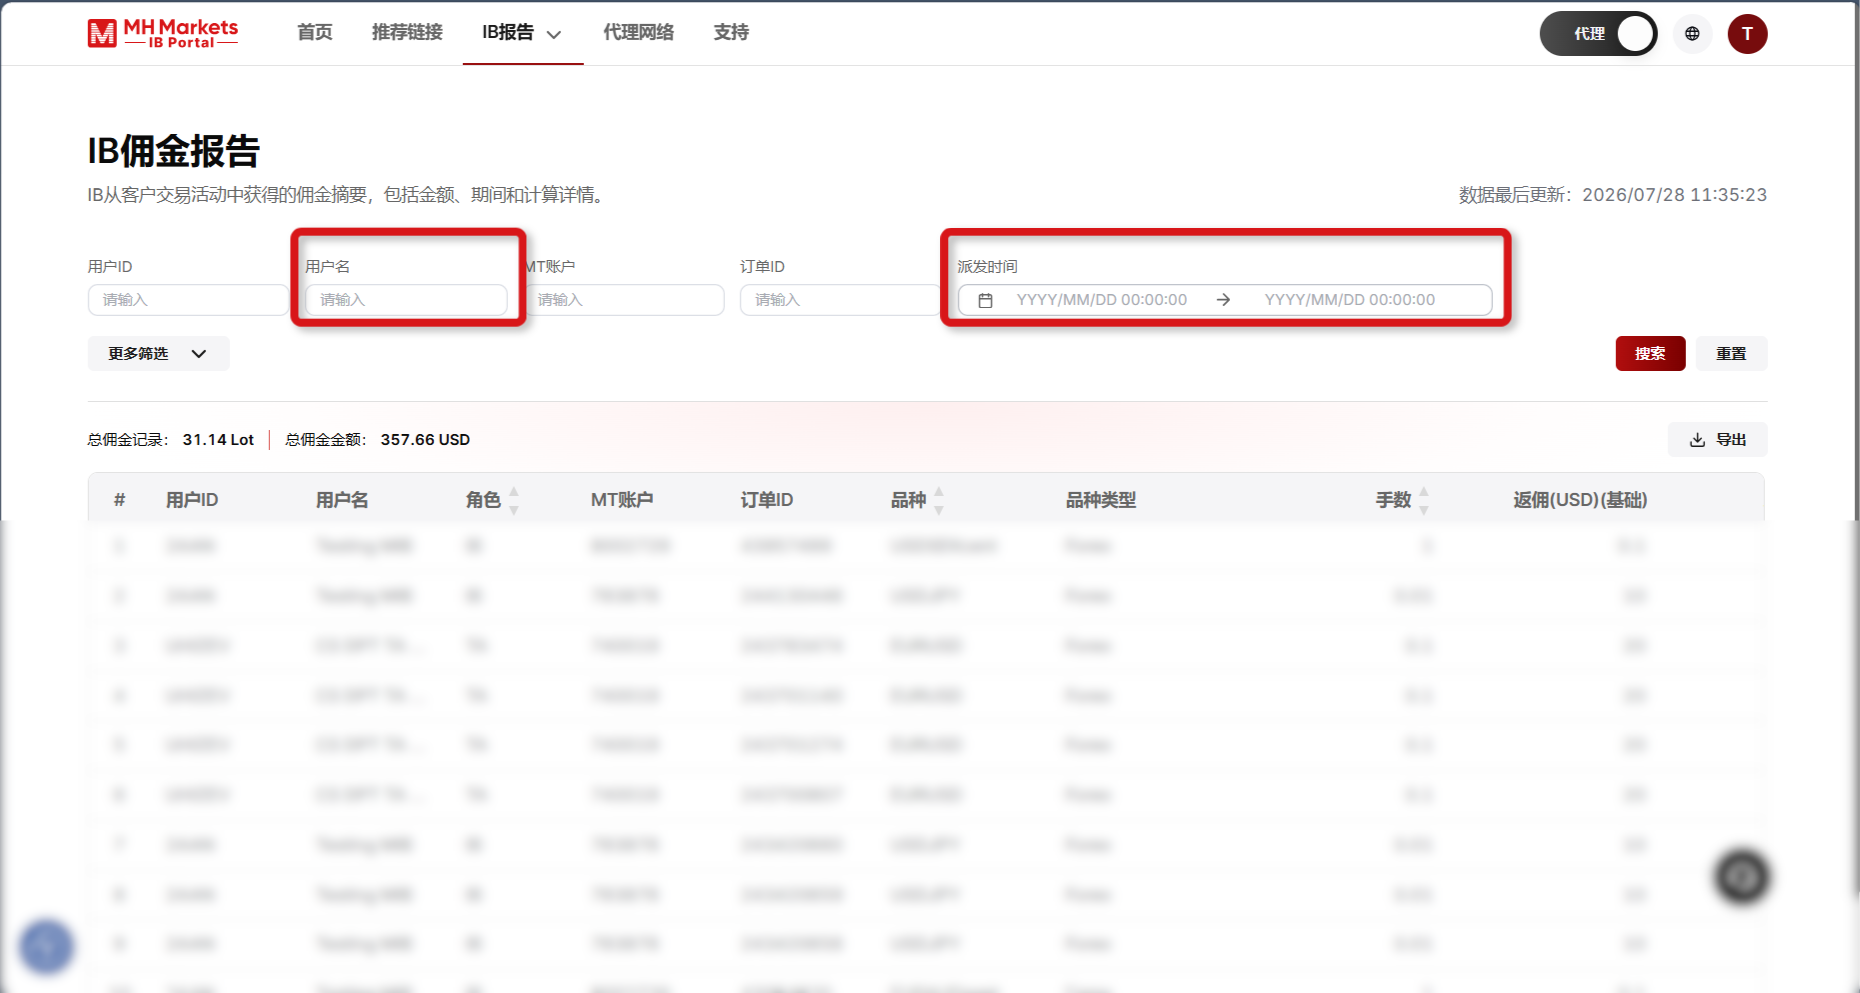Open the user avatar T menu

(x=1747, y=33)
